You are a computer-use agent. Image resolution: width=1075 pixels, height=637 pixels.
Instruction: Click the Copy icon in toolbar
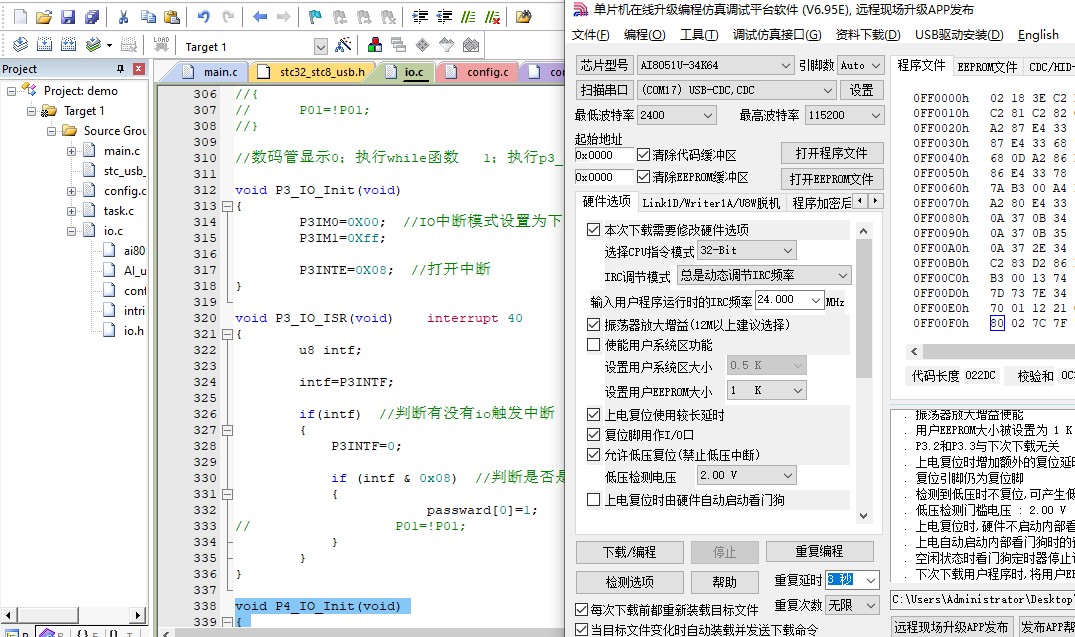click(x=148, y=16)
